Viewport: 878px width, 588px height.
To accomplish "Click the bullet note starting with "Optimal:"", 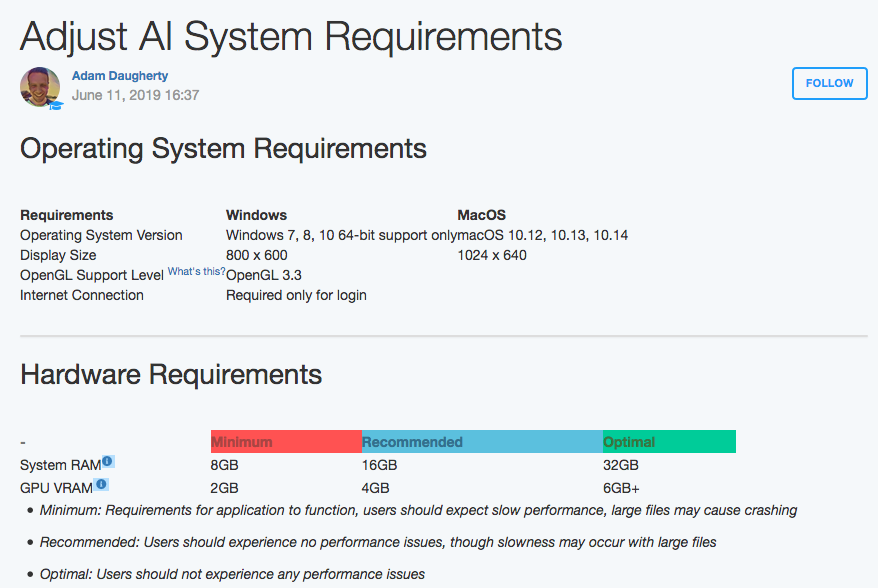I will (x=232, y=575).
